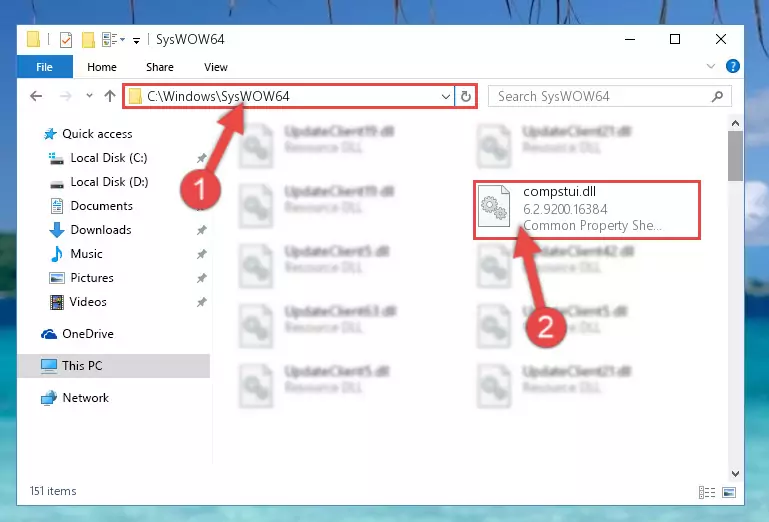
Task: Open the blue Help question mark icon
Action: [733, 66]
